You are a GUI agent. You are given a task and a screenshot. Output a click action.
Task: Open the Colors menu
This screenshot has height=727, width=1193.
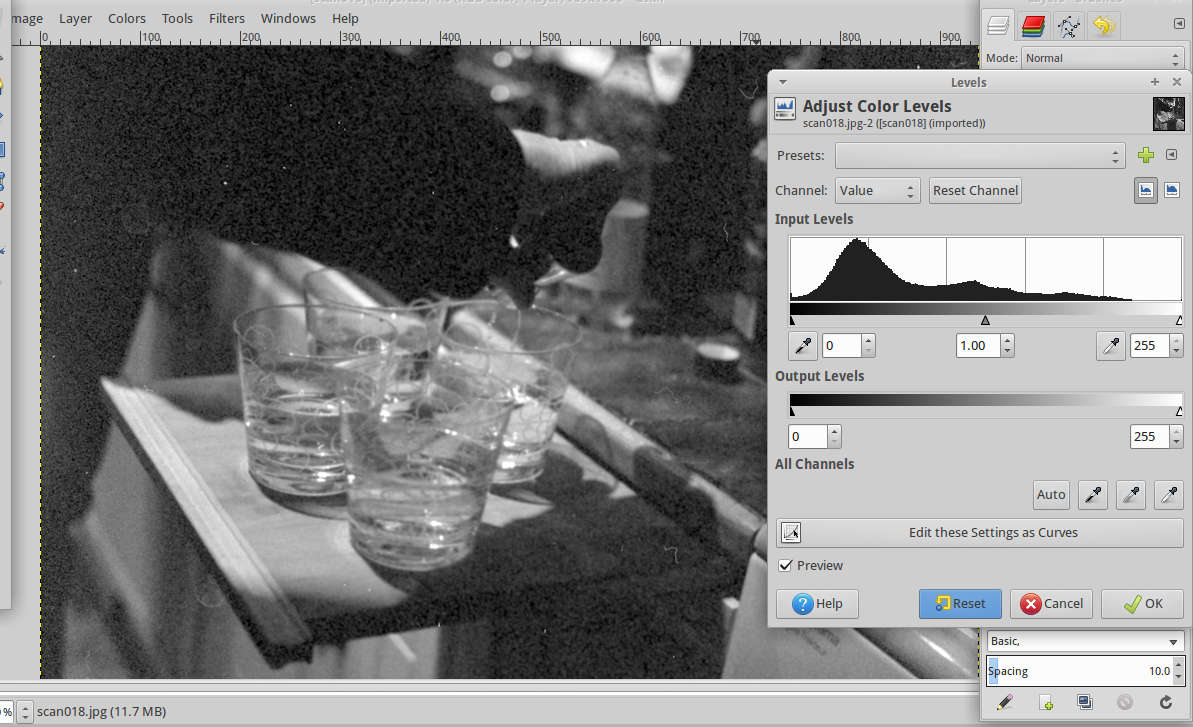(x=126, y=18)
